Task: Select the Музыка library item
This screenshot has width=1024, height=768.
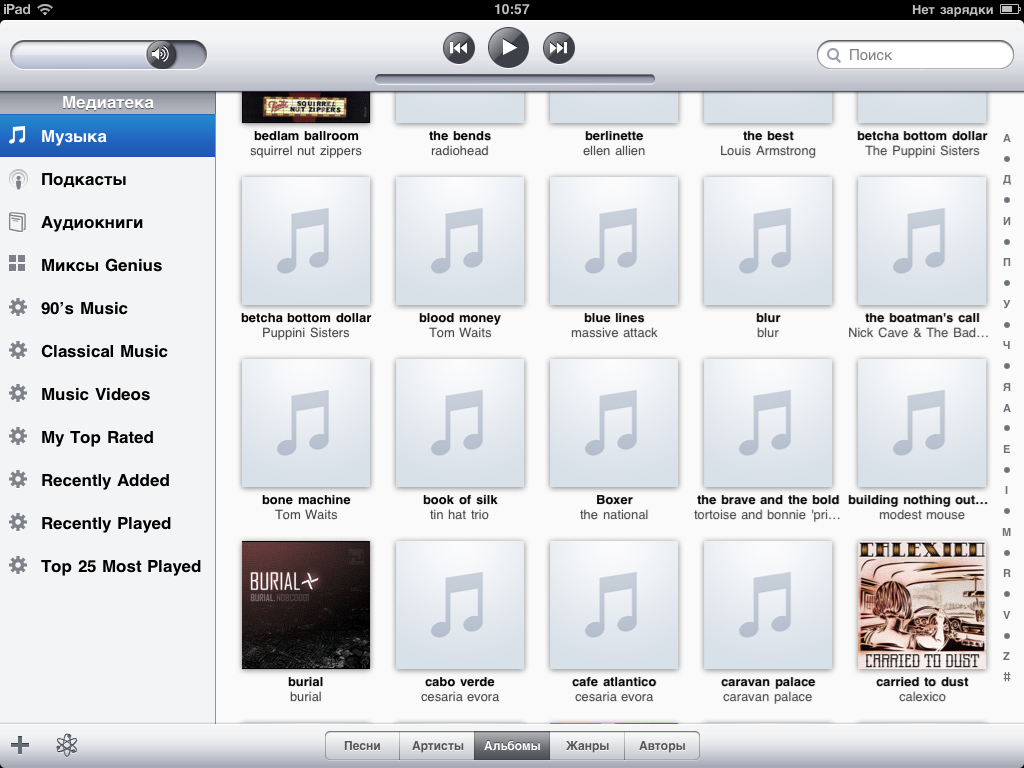Action: point(73,136)
